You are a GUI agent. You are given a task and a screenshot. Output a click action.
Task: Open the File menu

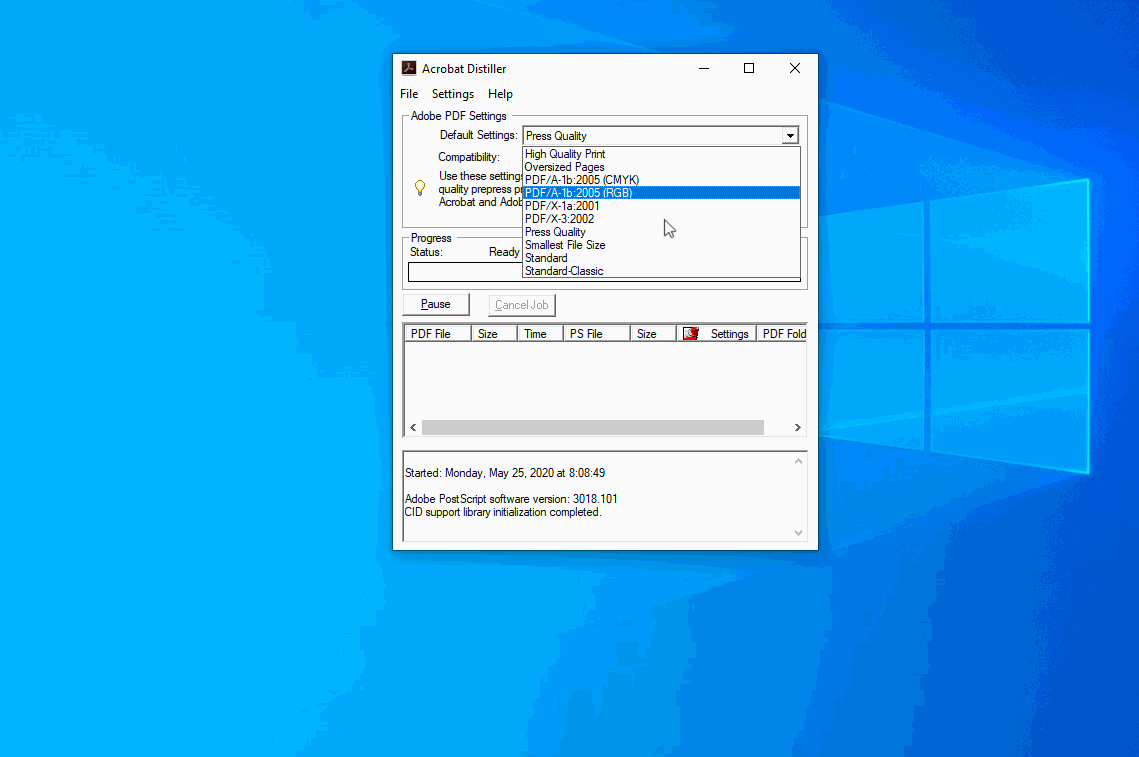click(x=409, y=94)
